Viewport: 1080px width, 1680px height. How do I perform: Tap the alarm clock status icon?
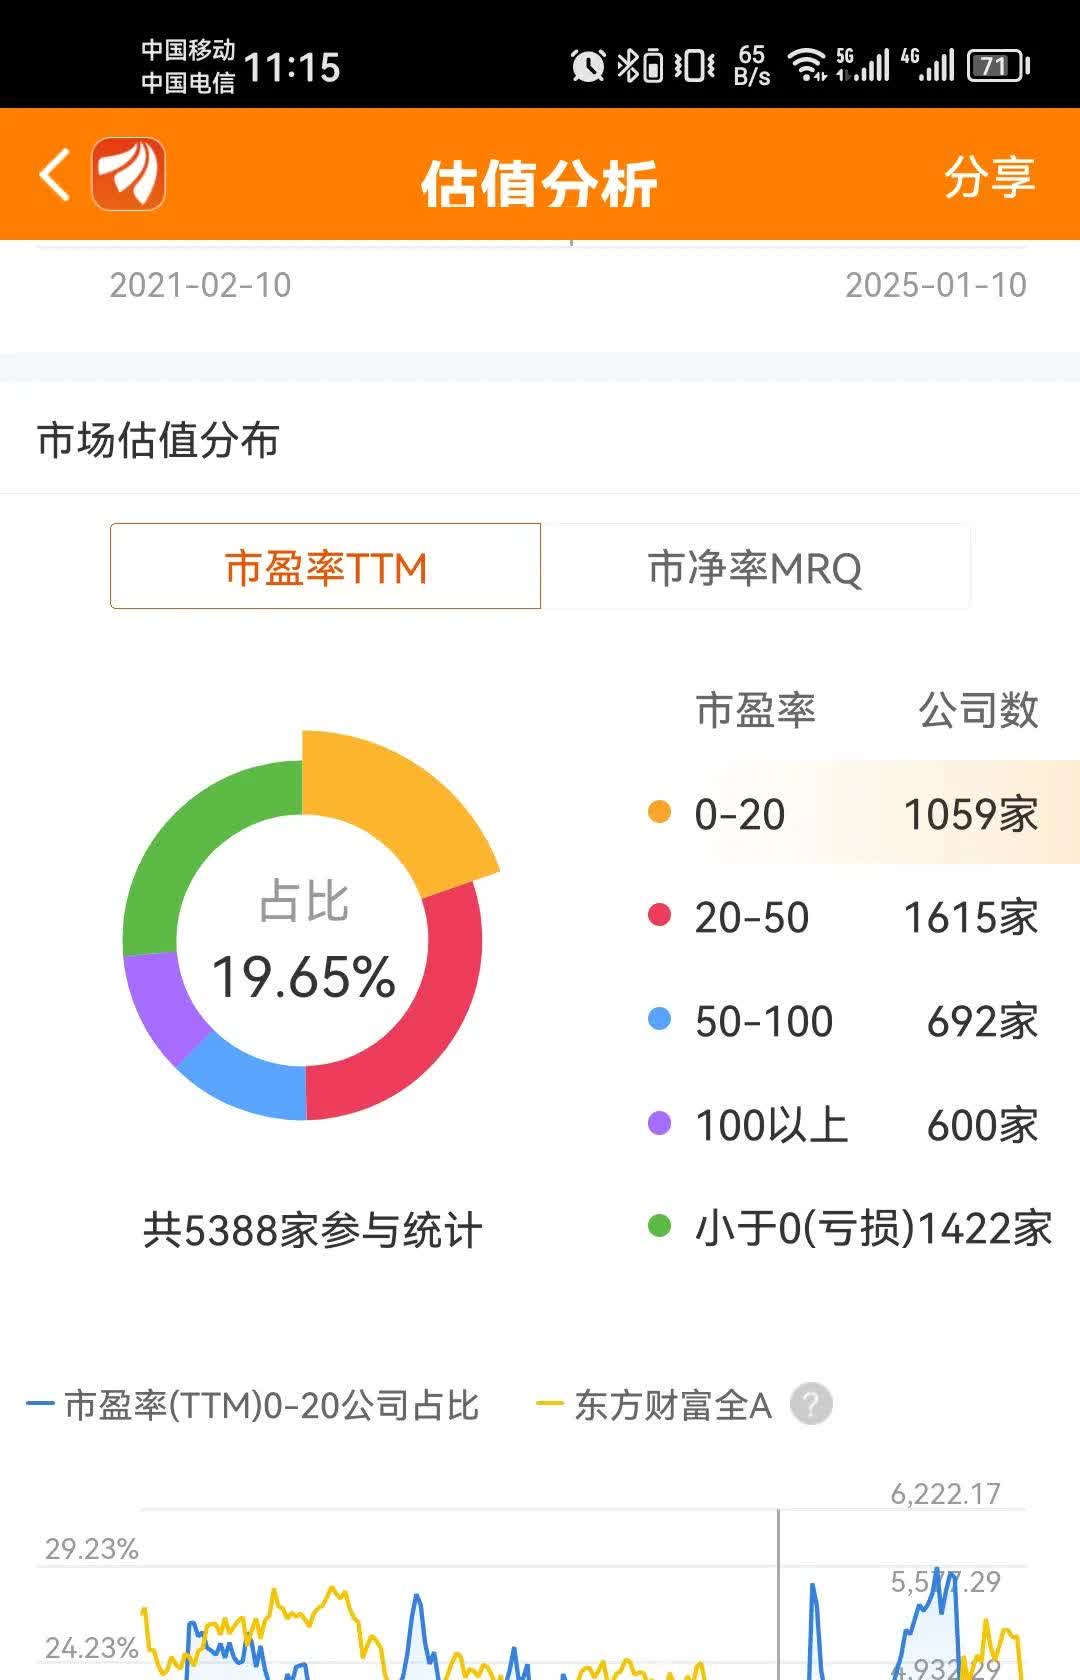tap(587, 66)
